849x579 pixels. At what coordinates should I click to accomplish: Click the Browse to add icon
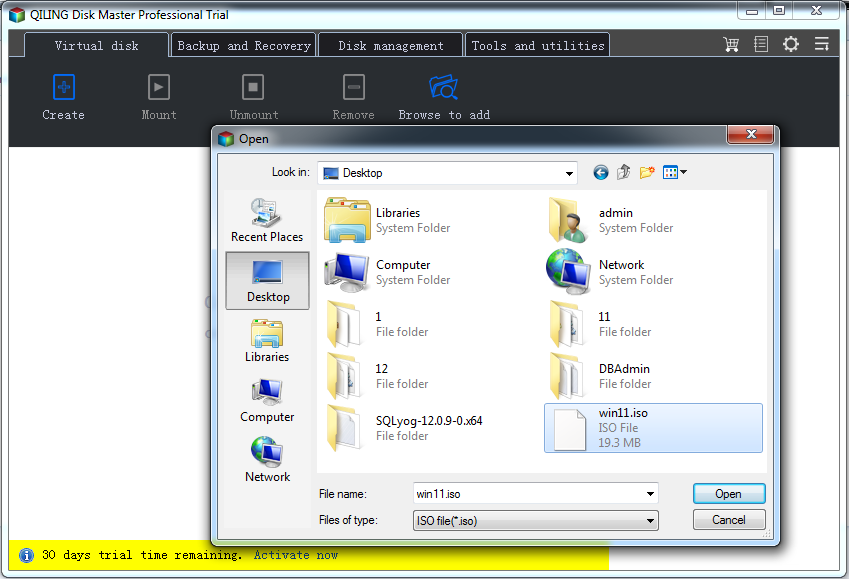[443, 87]
